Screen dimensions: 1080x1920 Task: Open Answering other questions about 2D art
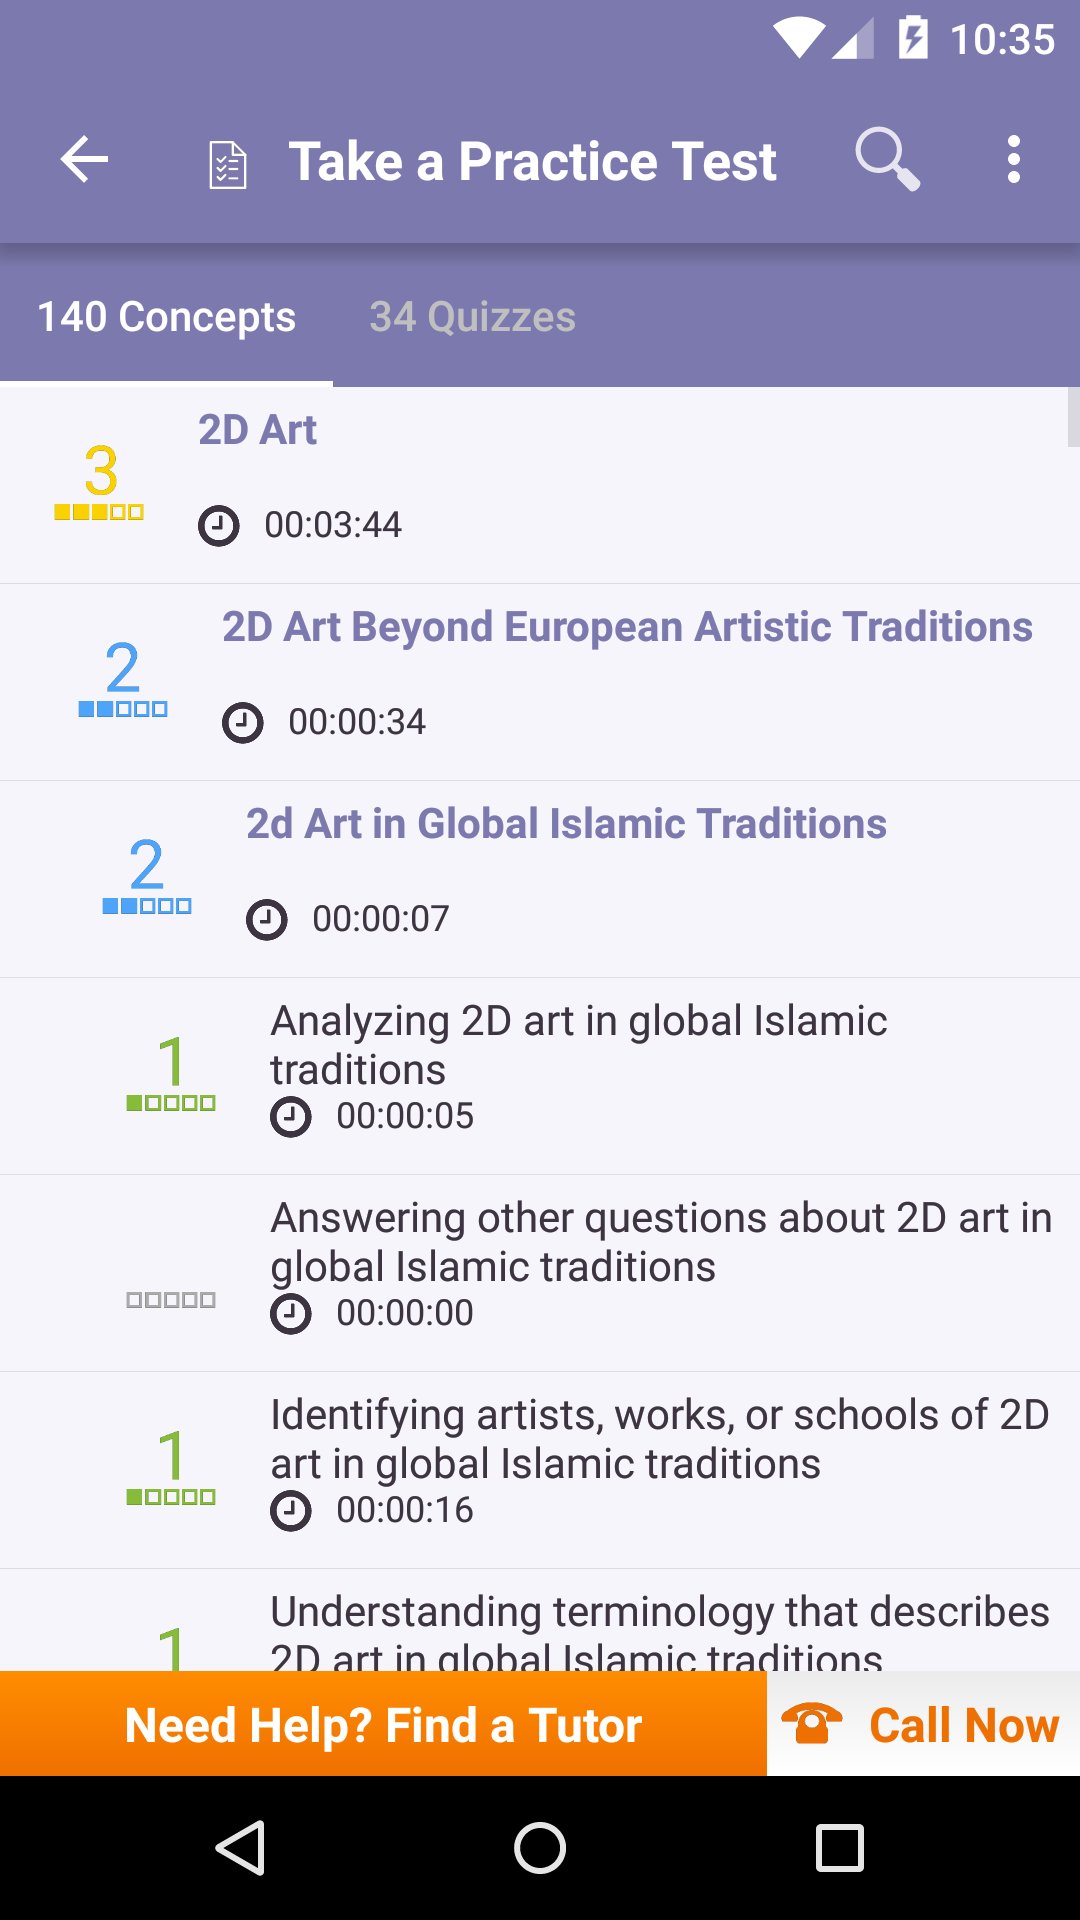tap(660, 1242)
